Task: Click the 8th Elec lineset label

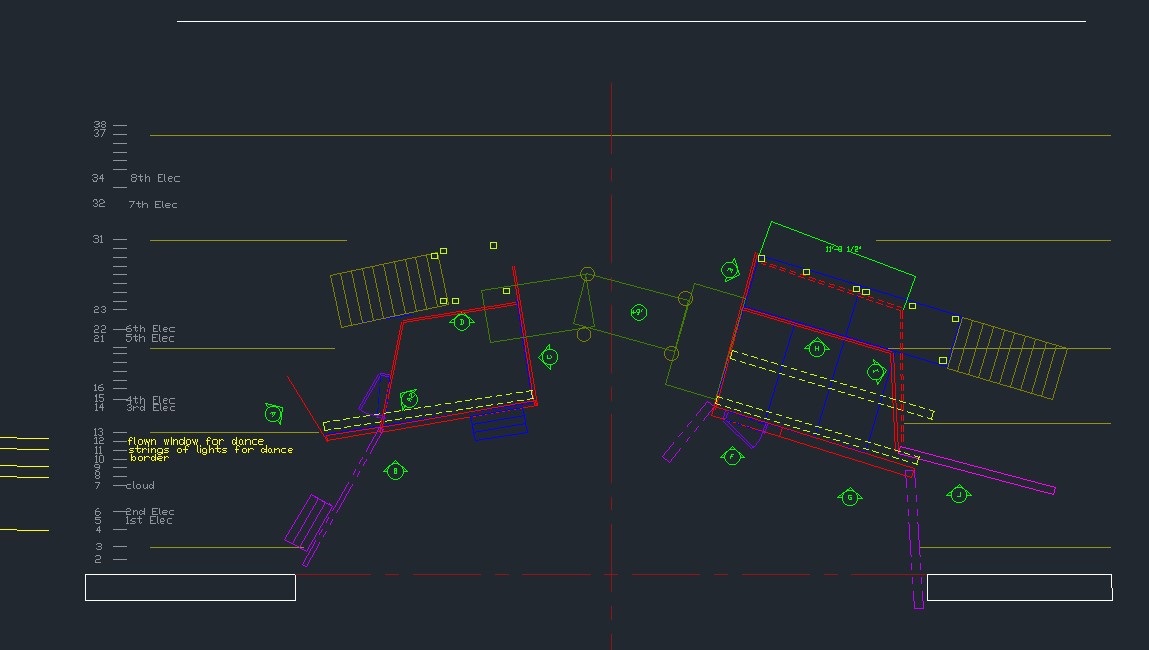Action: click(x=155, y=178)
